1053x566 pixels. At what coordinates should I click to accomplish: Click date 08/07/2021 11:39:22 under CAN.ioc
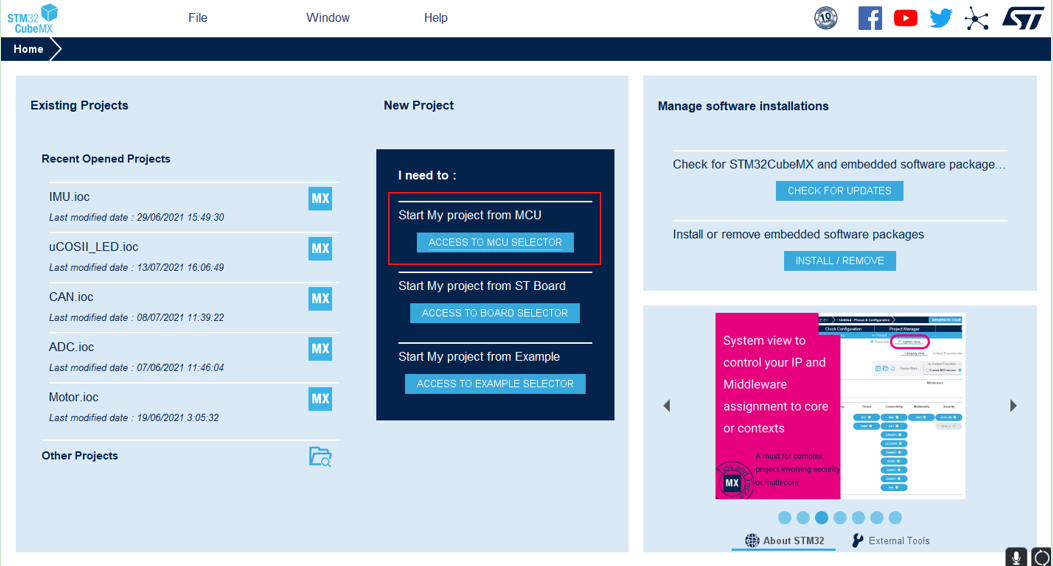181,318
